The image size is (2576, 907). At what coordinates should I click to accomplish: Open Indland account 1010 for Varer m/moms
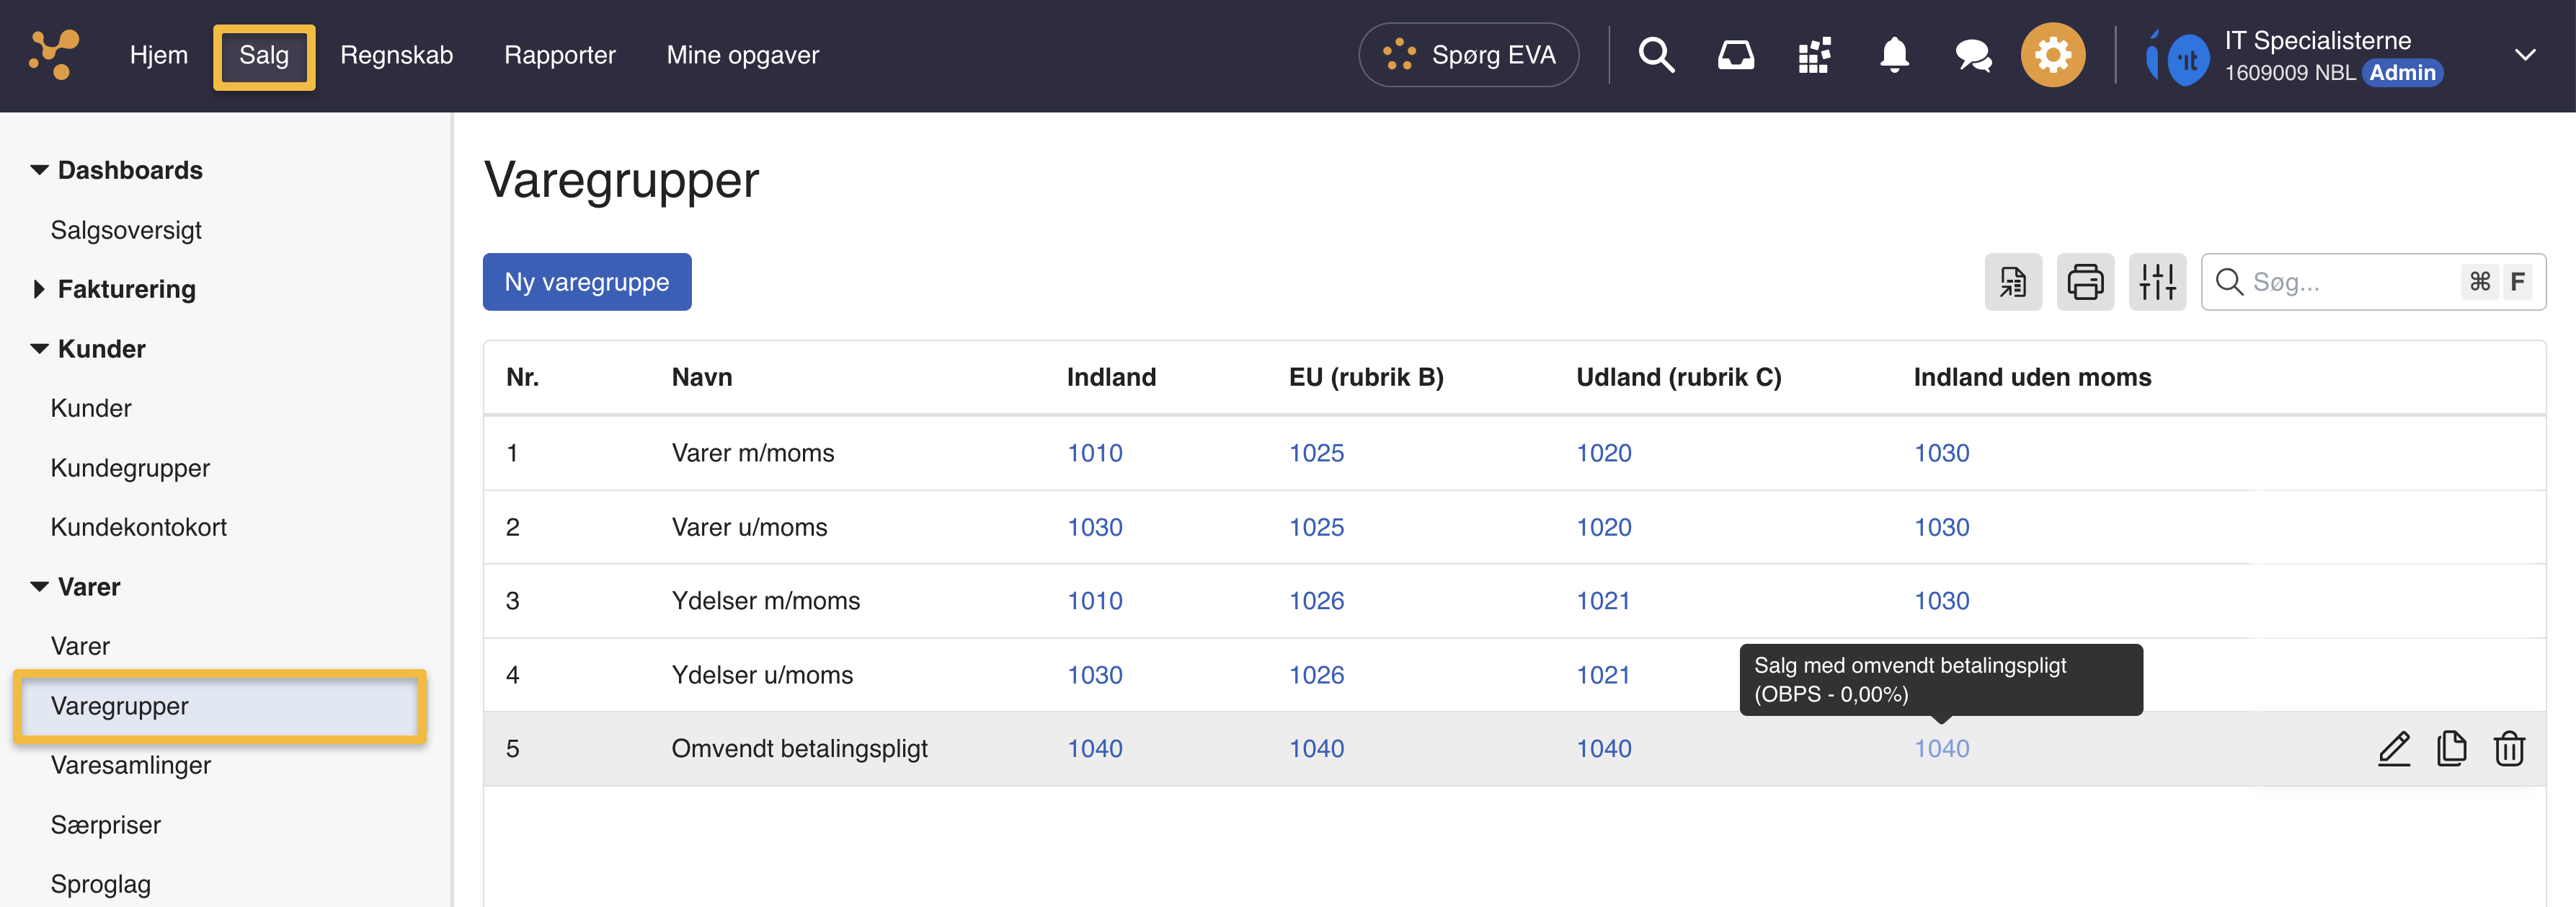pyautogui.click(x=1094, y=453)
